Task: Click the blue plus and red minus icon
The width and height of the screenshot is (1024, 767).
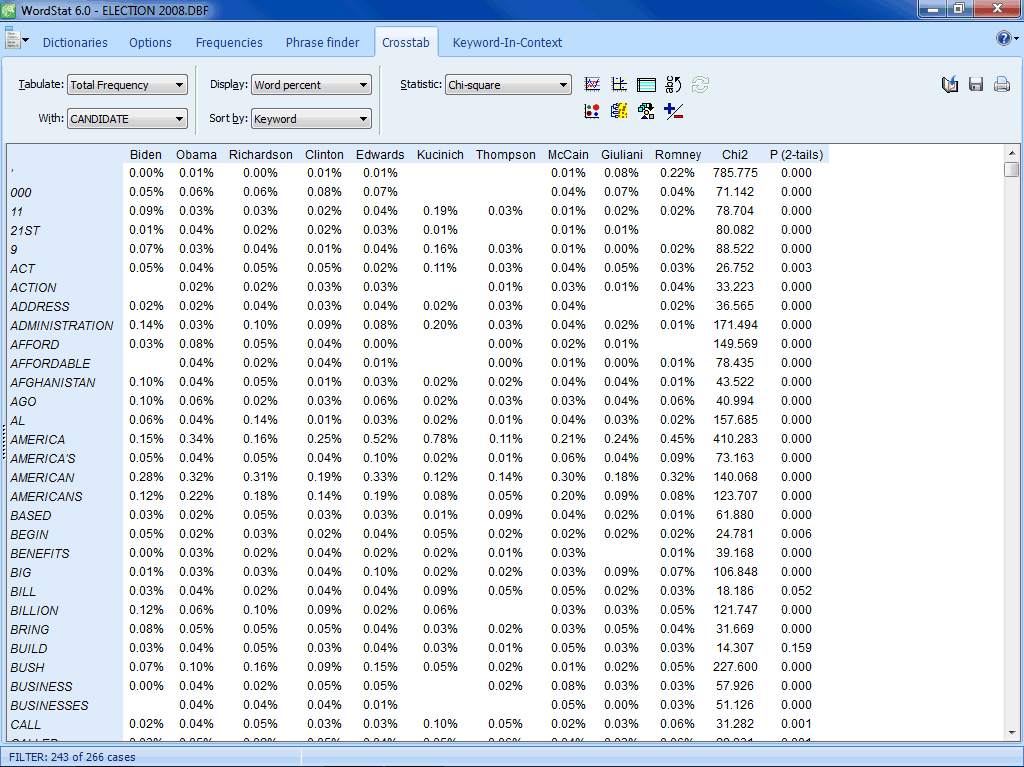Action: click(673, 111)
